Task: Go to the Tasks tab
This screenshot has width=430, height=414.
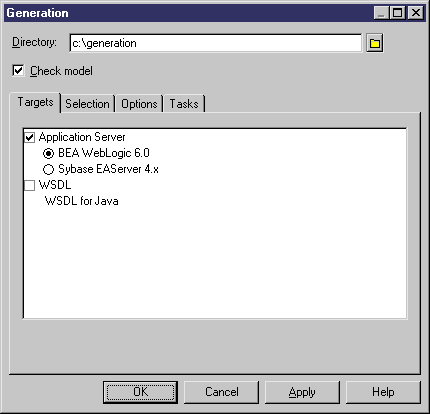Action: tap(184, 104)
